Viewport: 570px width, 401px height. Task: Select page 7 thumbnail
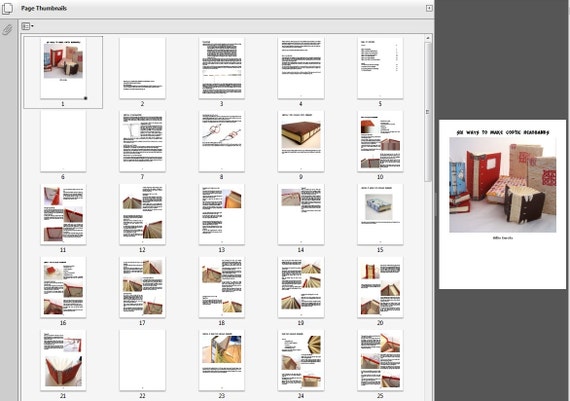[x=142, y=141]
